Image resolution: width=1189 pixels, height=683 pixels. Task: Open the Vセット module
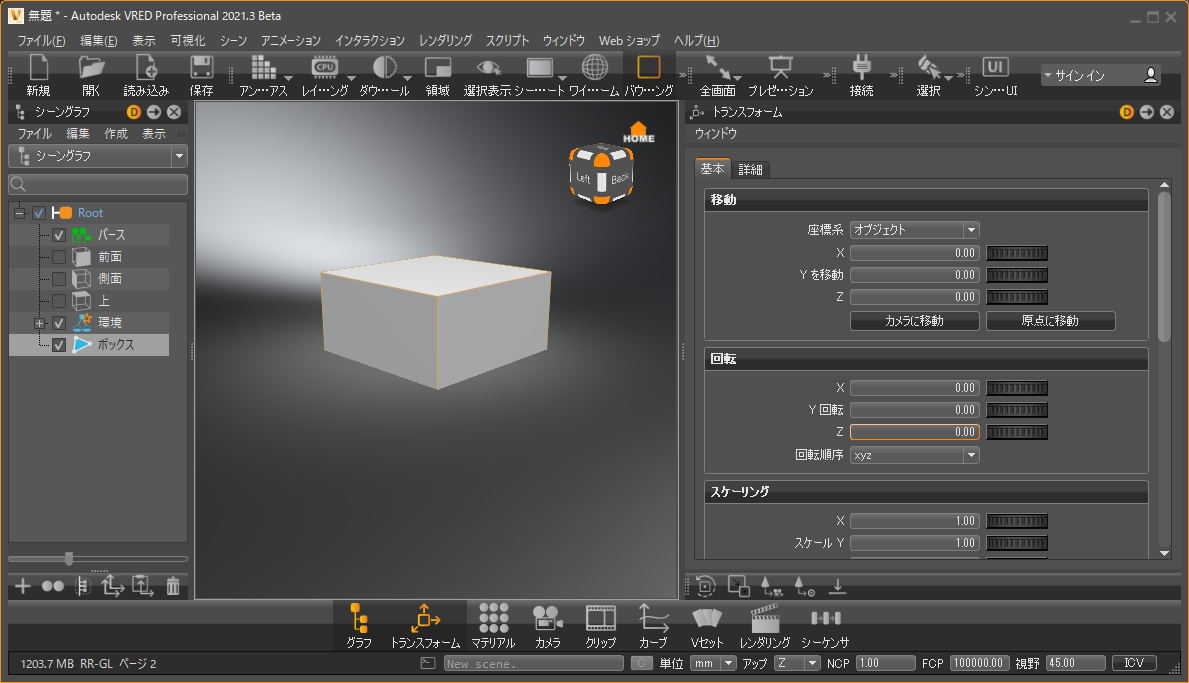point(707,626)
